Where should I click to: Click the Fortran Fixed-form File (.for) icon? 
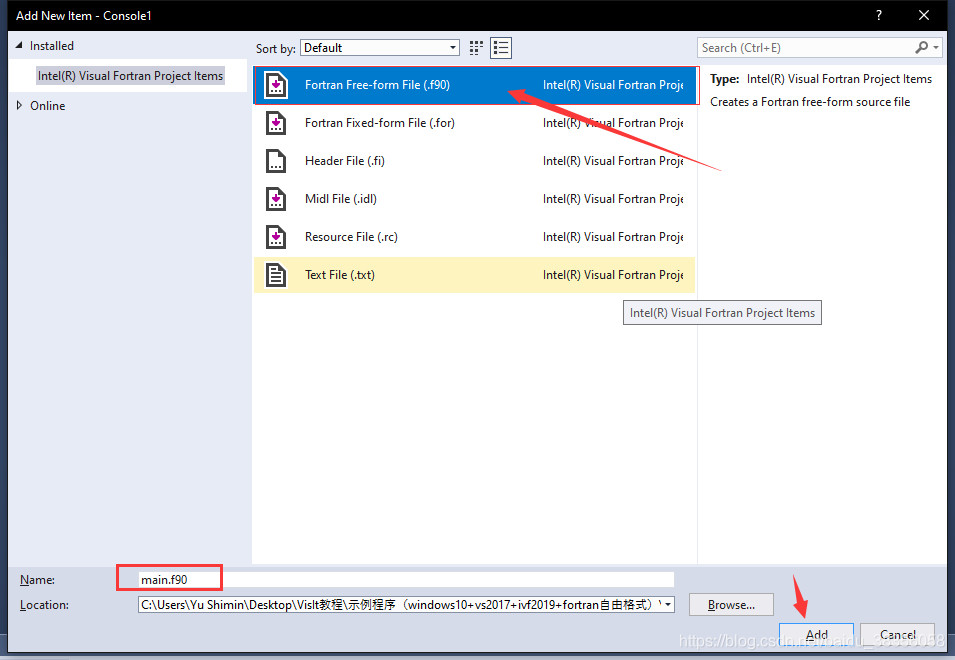click(275, 123)
